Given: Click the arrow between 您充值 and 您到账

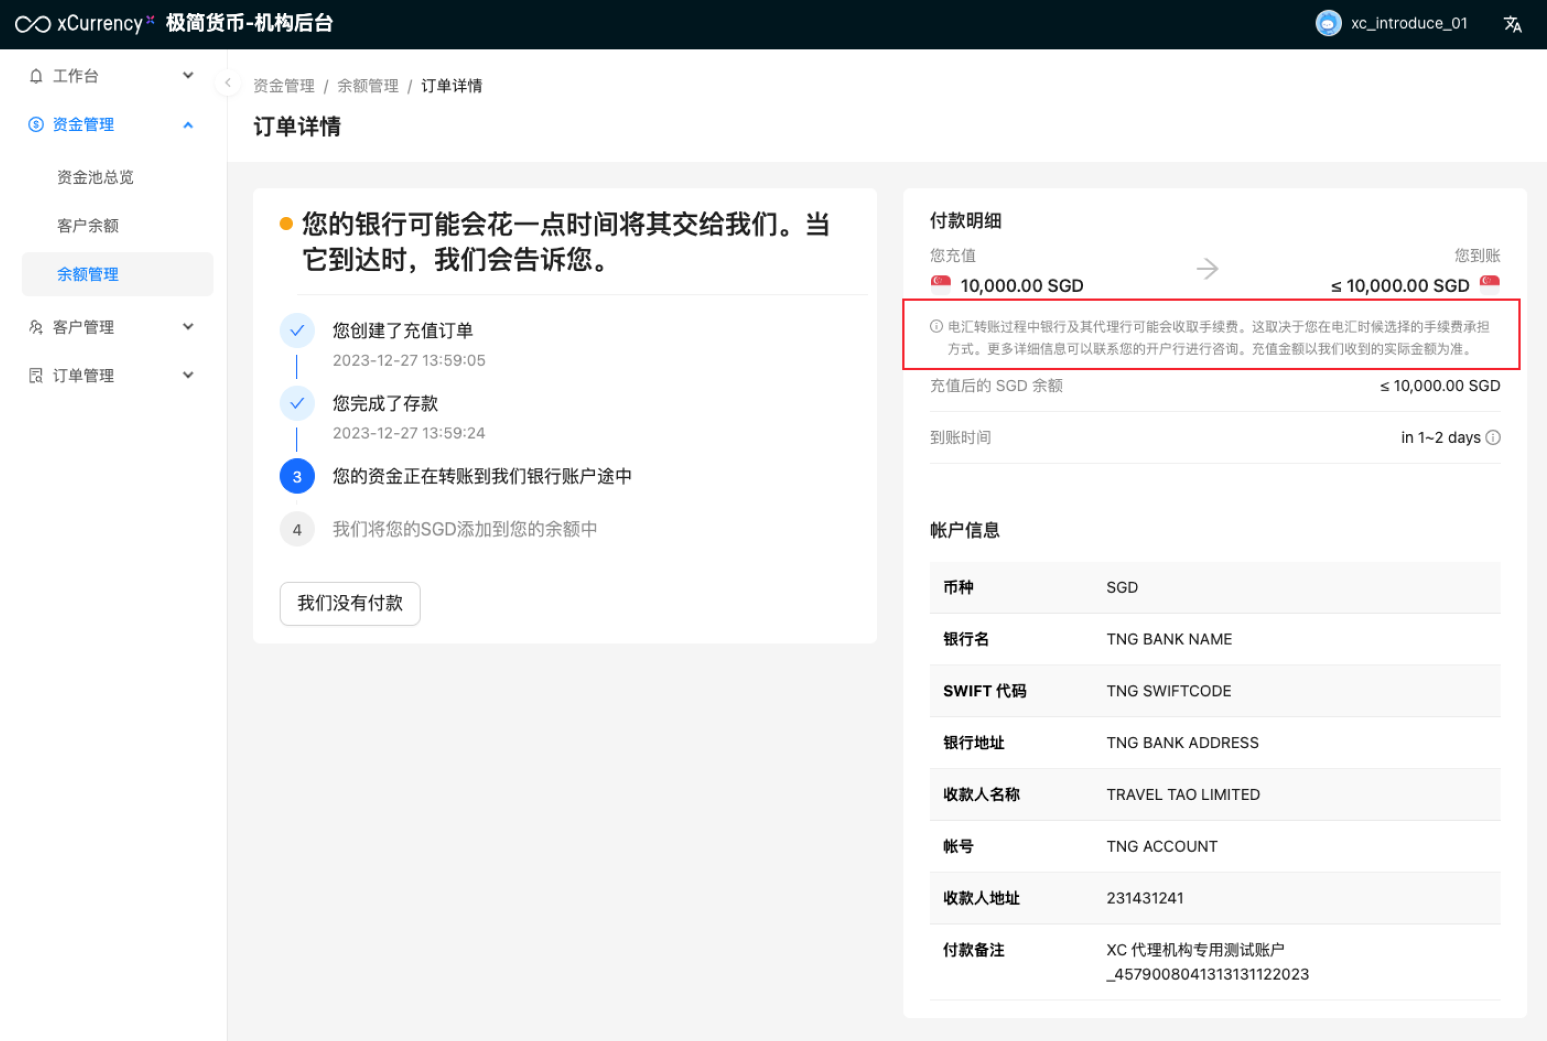Looking at the screenshot, I should [x=1208, y=269].
